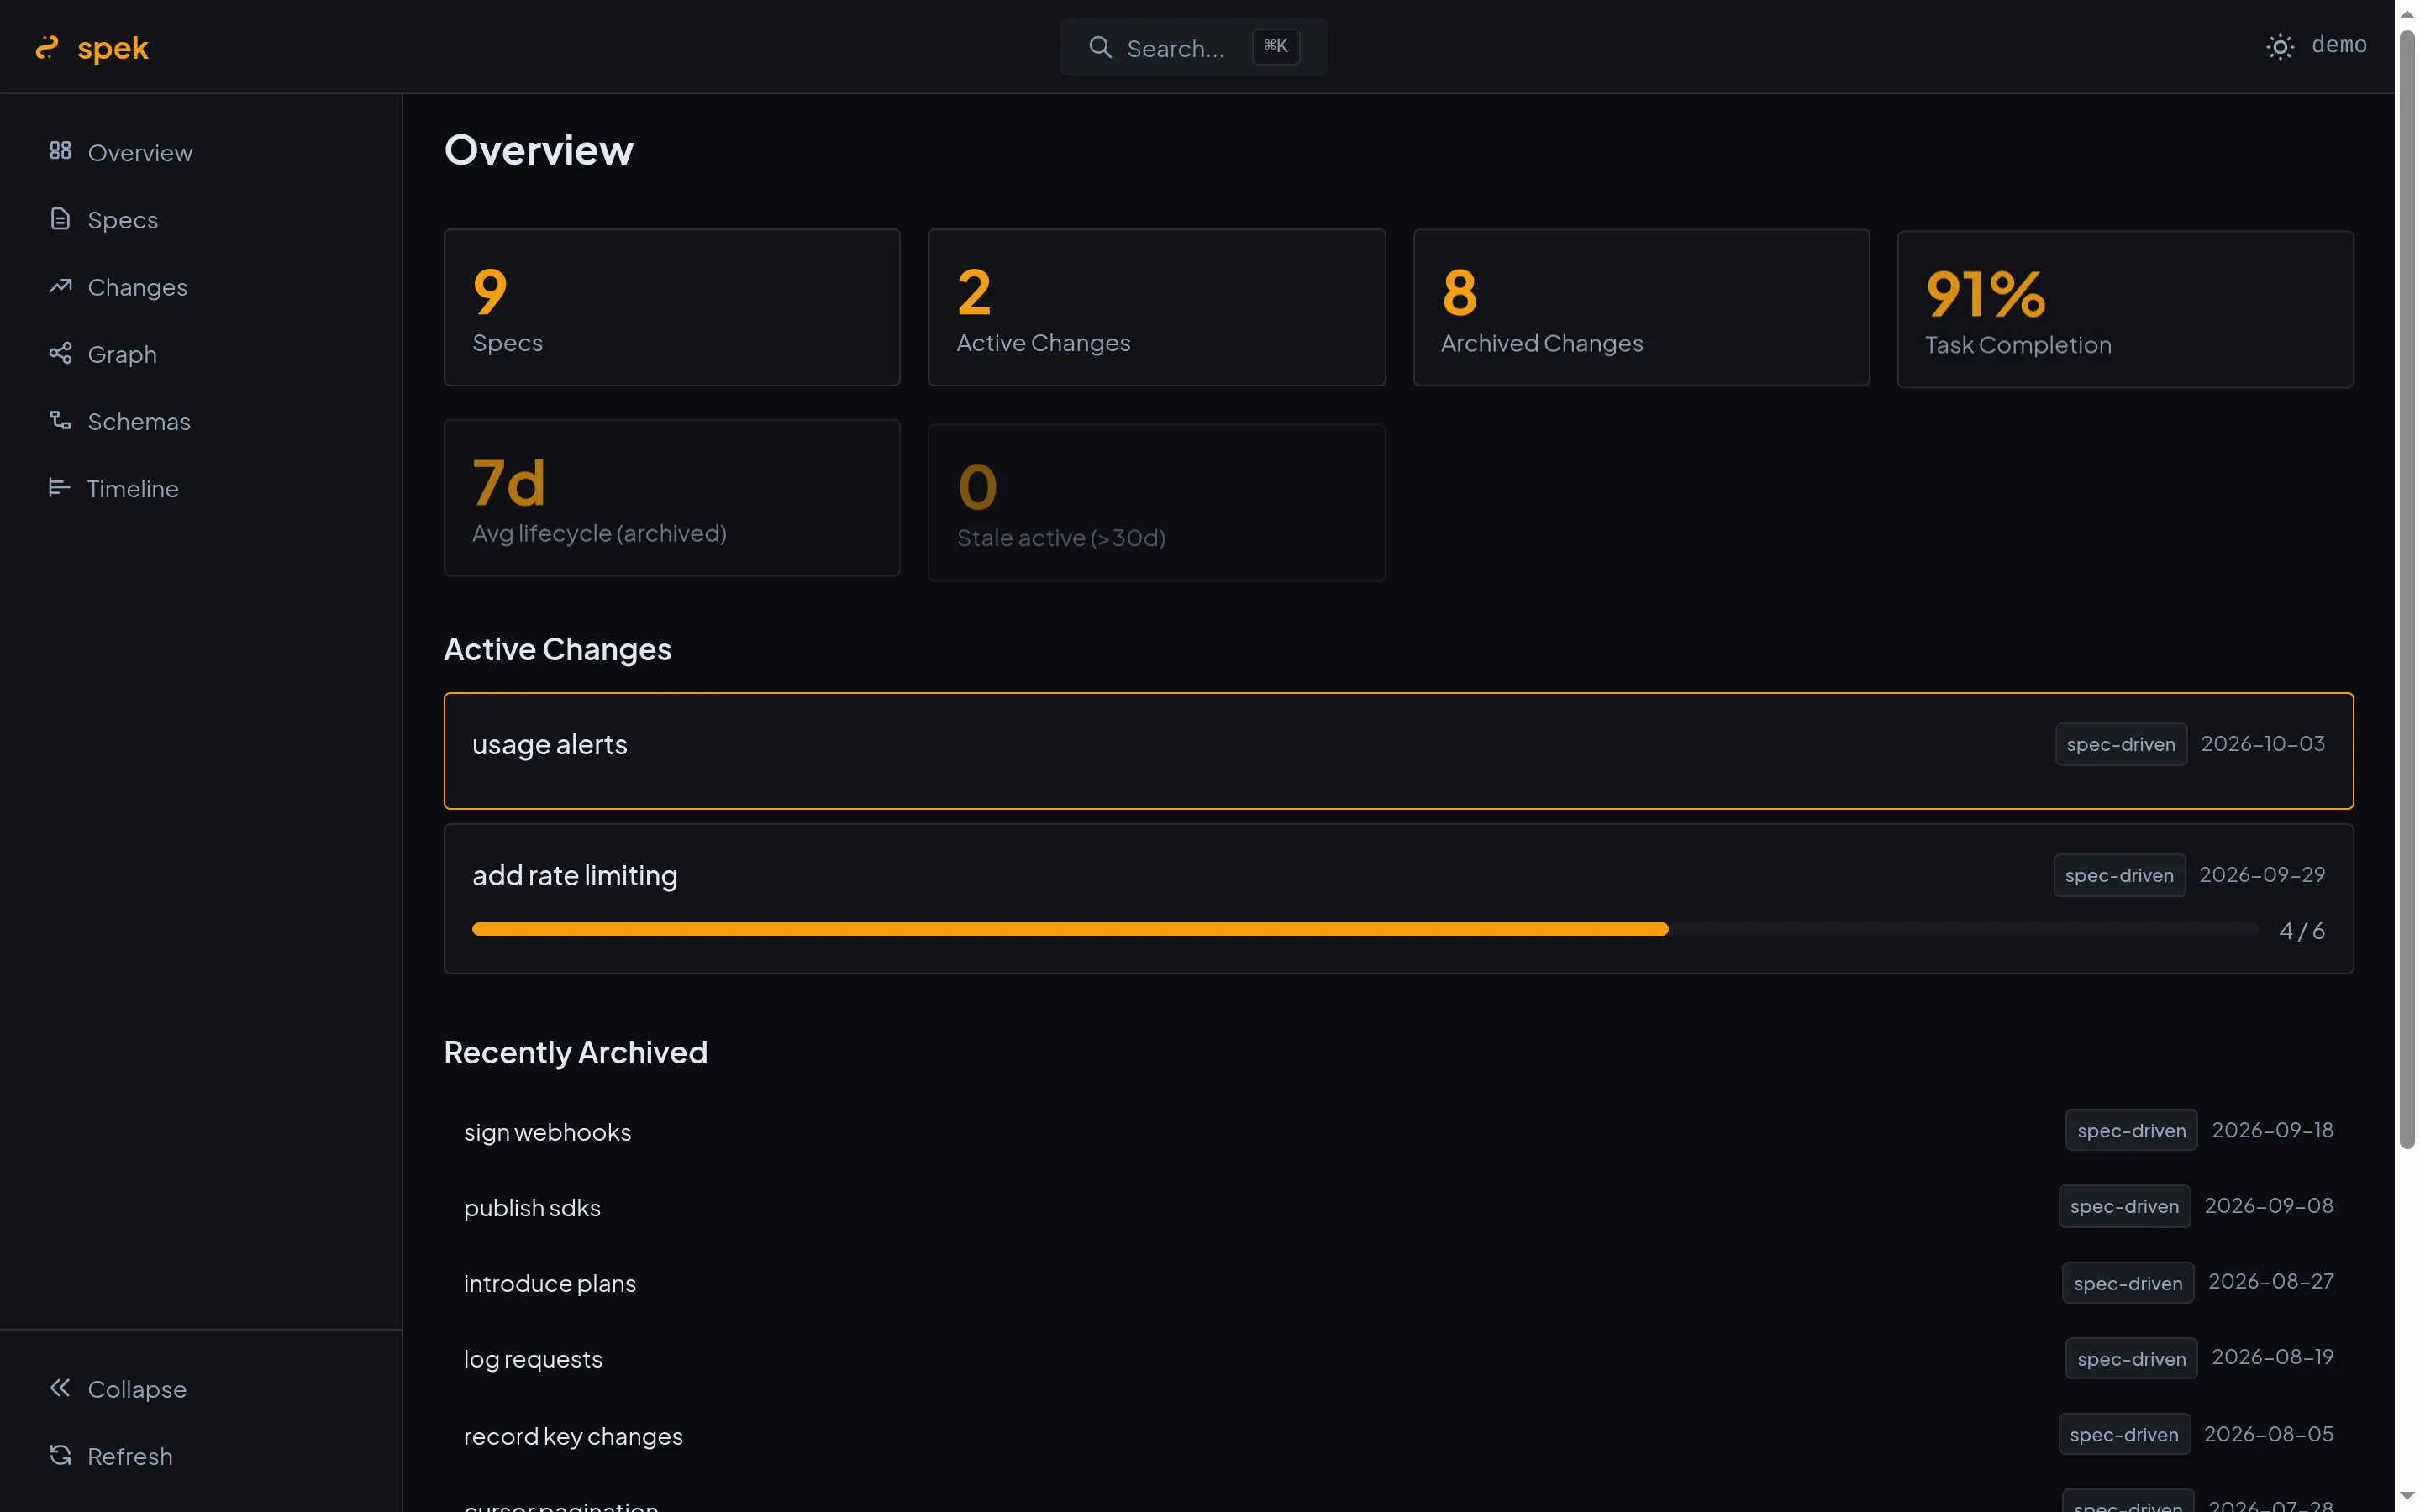Focus the Search input field
This screenshot has width=2420, height=1512.
(1193, 47)
